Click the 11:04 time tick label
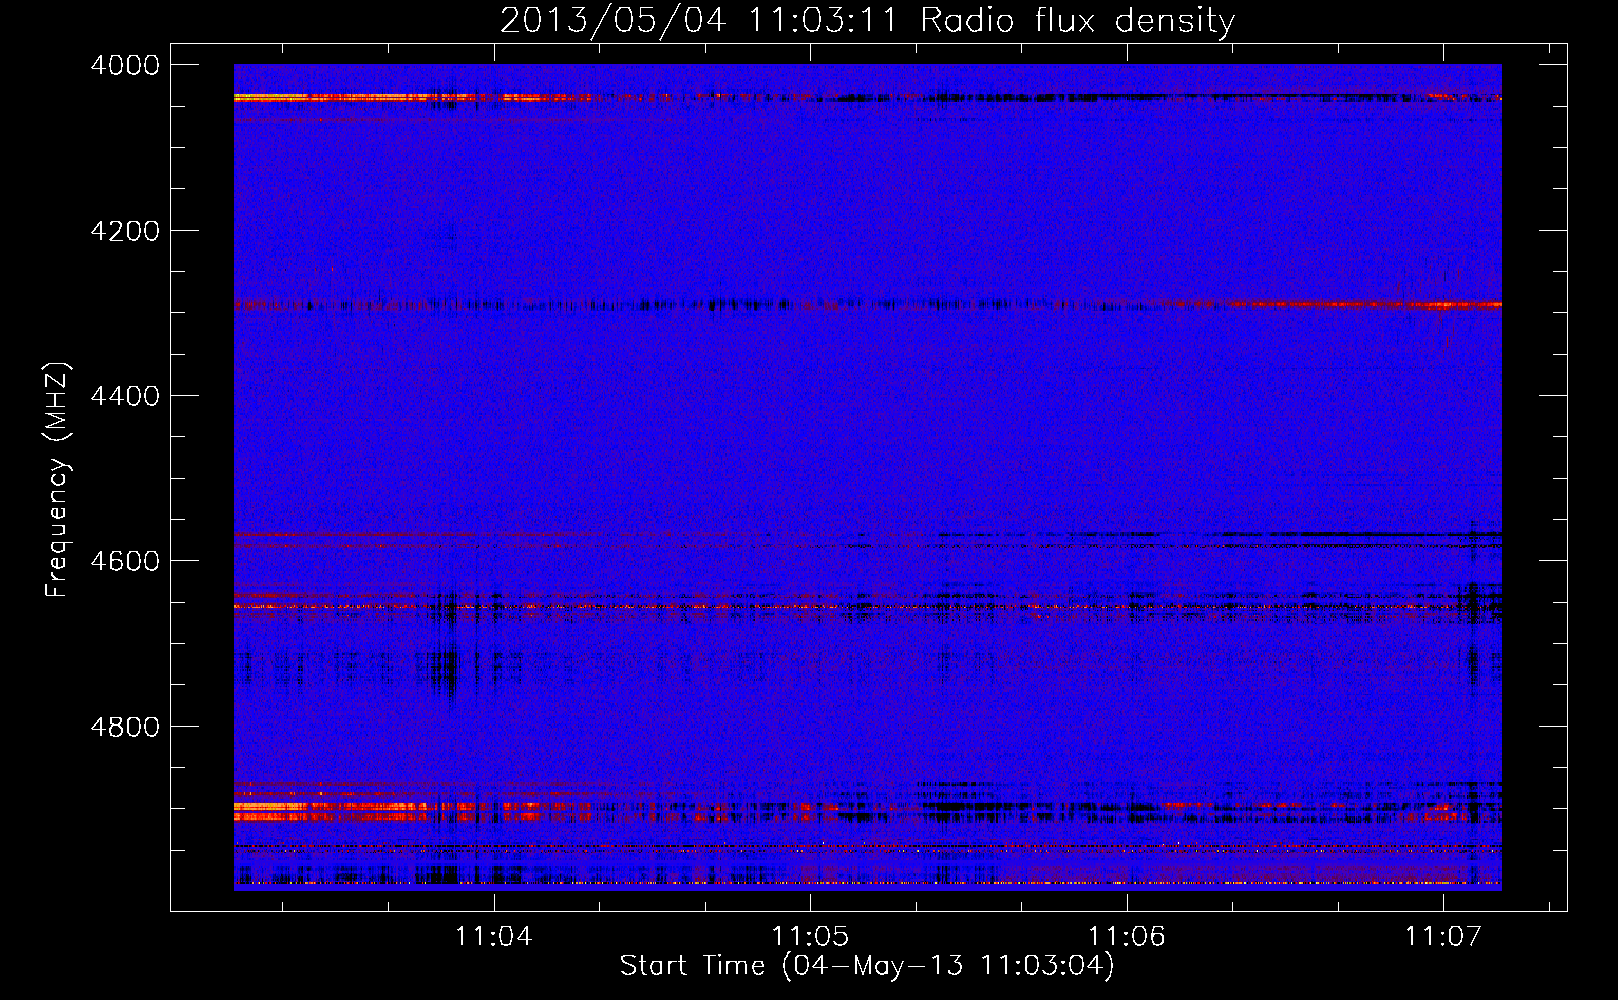The width and height of the screenshot is (1618, 1000). [494, 936]
